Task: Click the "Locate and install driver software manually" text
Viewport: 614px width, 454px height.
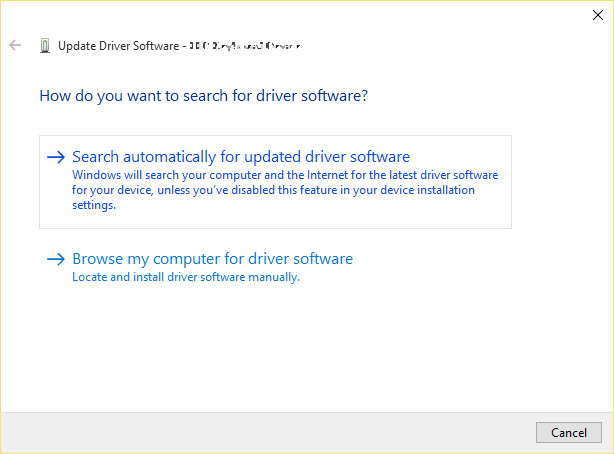Action: pyautogui.click(x=186, y=277)
